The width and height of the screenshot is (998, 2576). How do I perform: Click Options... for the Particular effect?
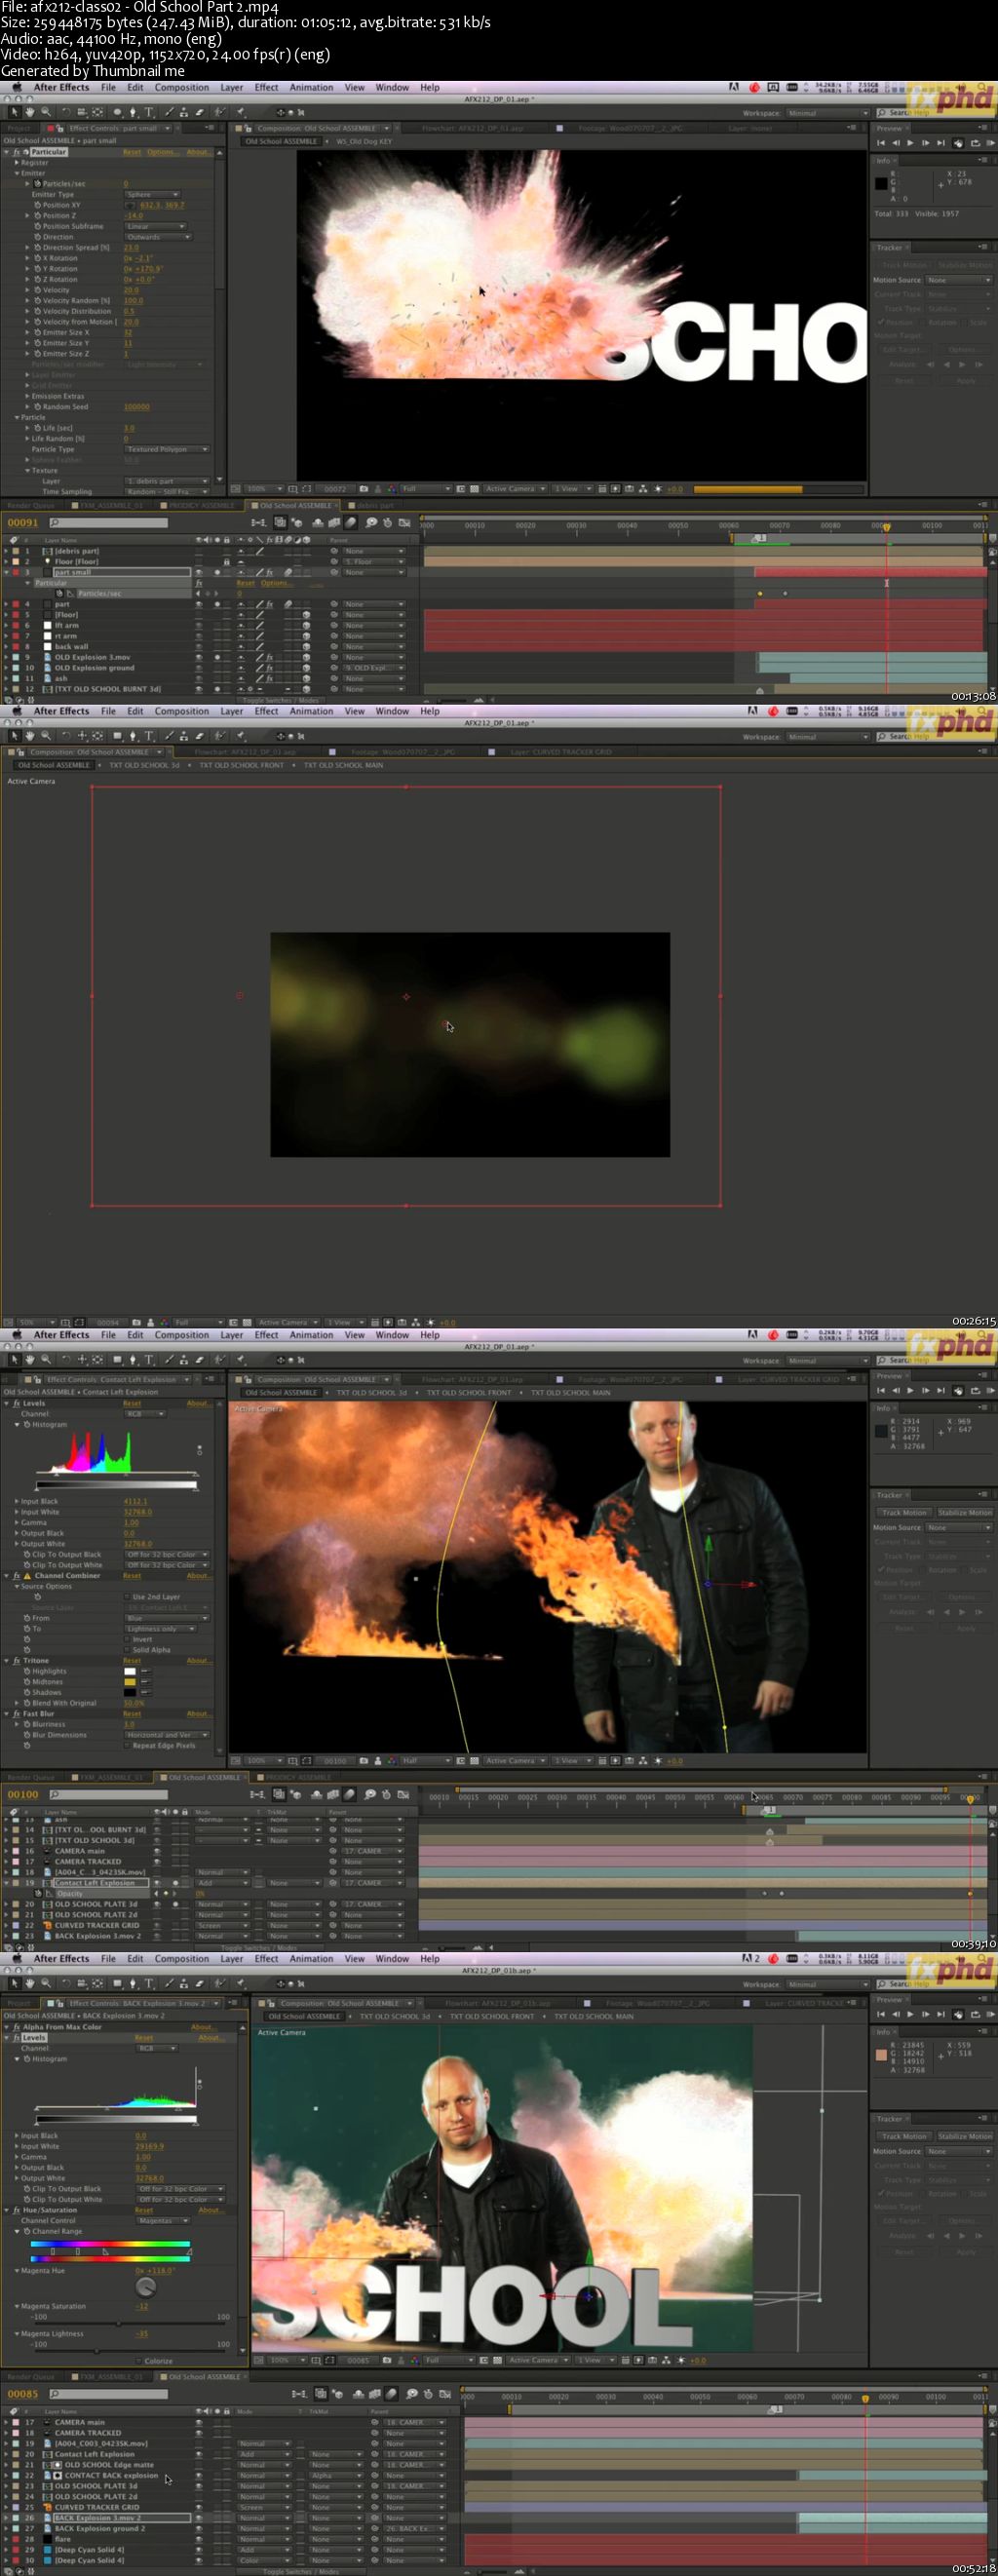pyautogui.click(x=163, y=152)
